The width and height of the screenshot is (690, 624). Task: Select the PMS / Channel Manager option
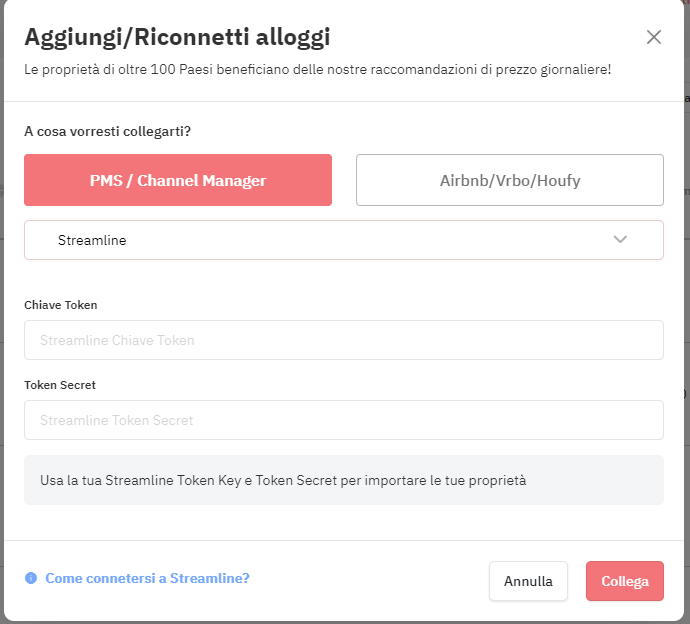click(178, 180)
